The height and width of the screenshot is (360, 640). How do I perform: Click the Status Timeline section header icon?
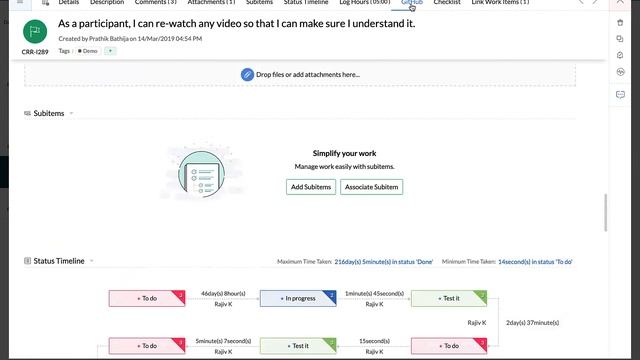tap(27, 261)
